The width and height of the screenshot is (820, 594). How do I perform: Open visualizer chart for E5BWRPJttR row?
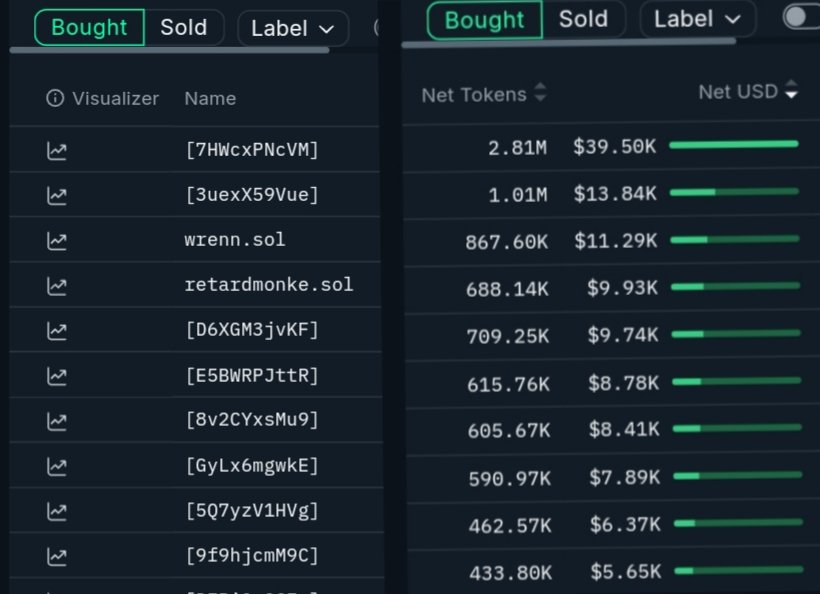click(x=56, y=376)
